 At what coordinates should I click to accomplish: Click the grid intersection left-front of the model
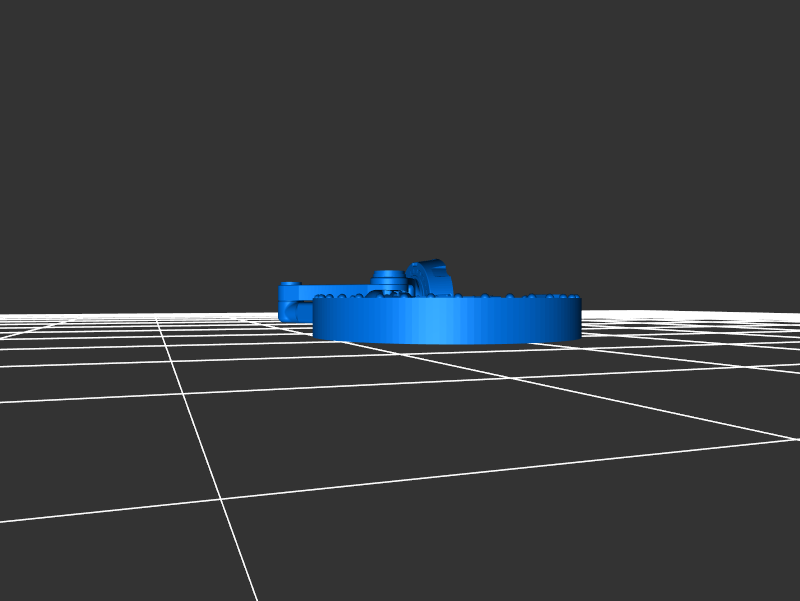point(186,394)
